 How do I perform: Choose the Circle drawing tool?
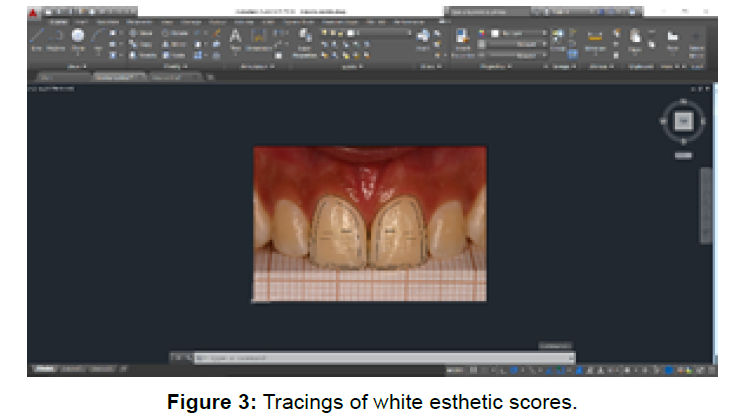[x=78, y=39]
